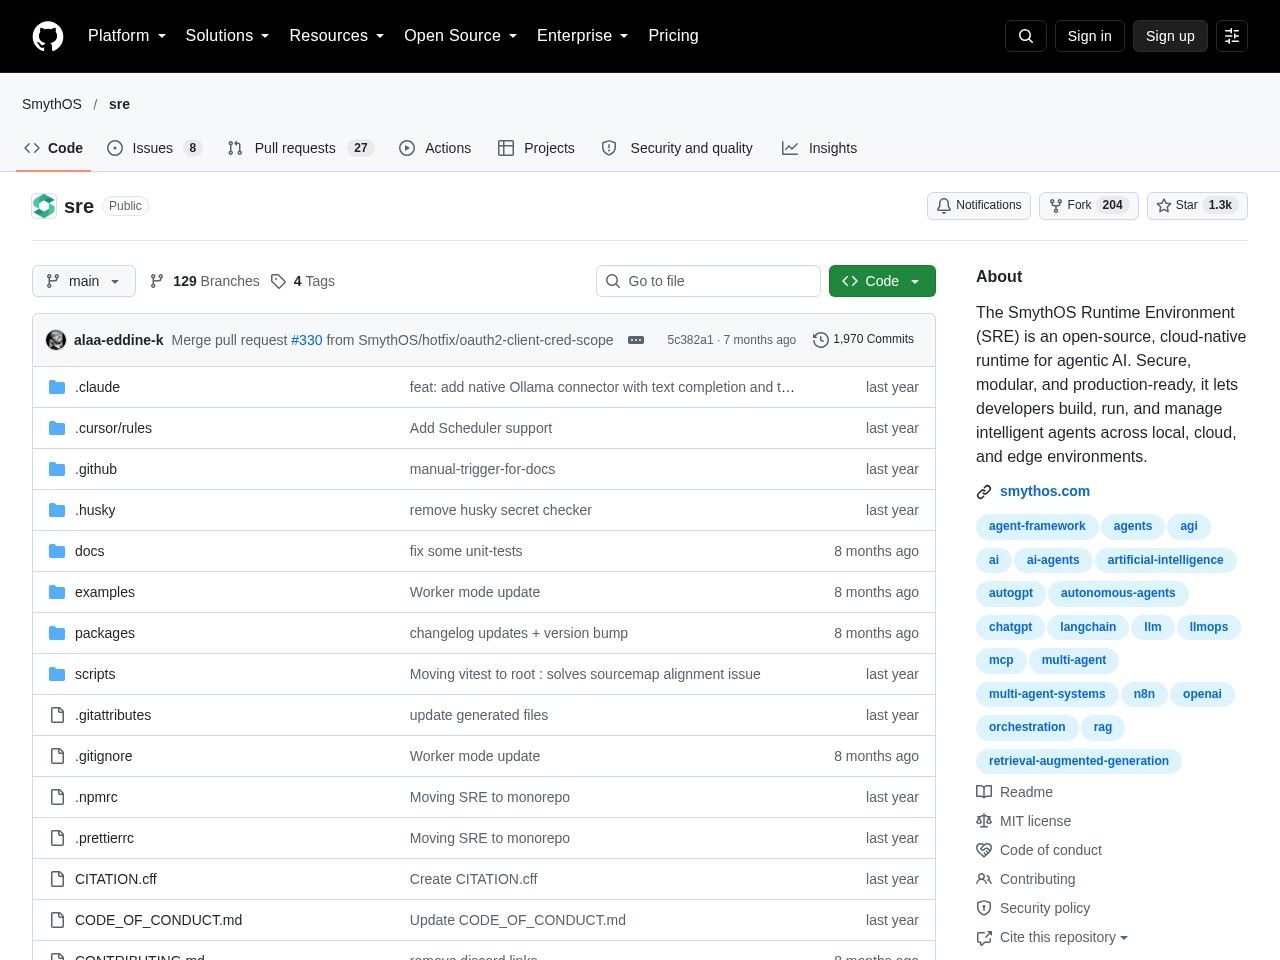Screen dimensions: 1280x960
Task: Click the Code of conduct heart icon
Action: click(984, 850)
